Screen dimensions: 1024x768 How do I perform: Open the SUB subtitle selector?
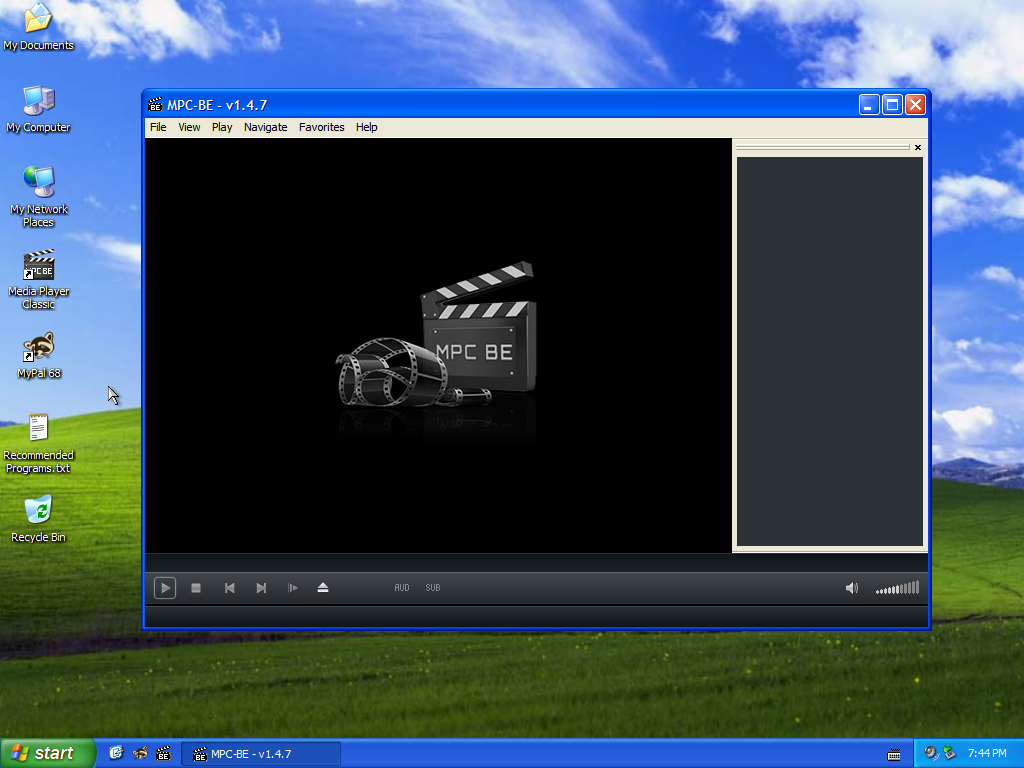click(433, 588)
